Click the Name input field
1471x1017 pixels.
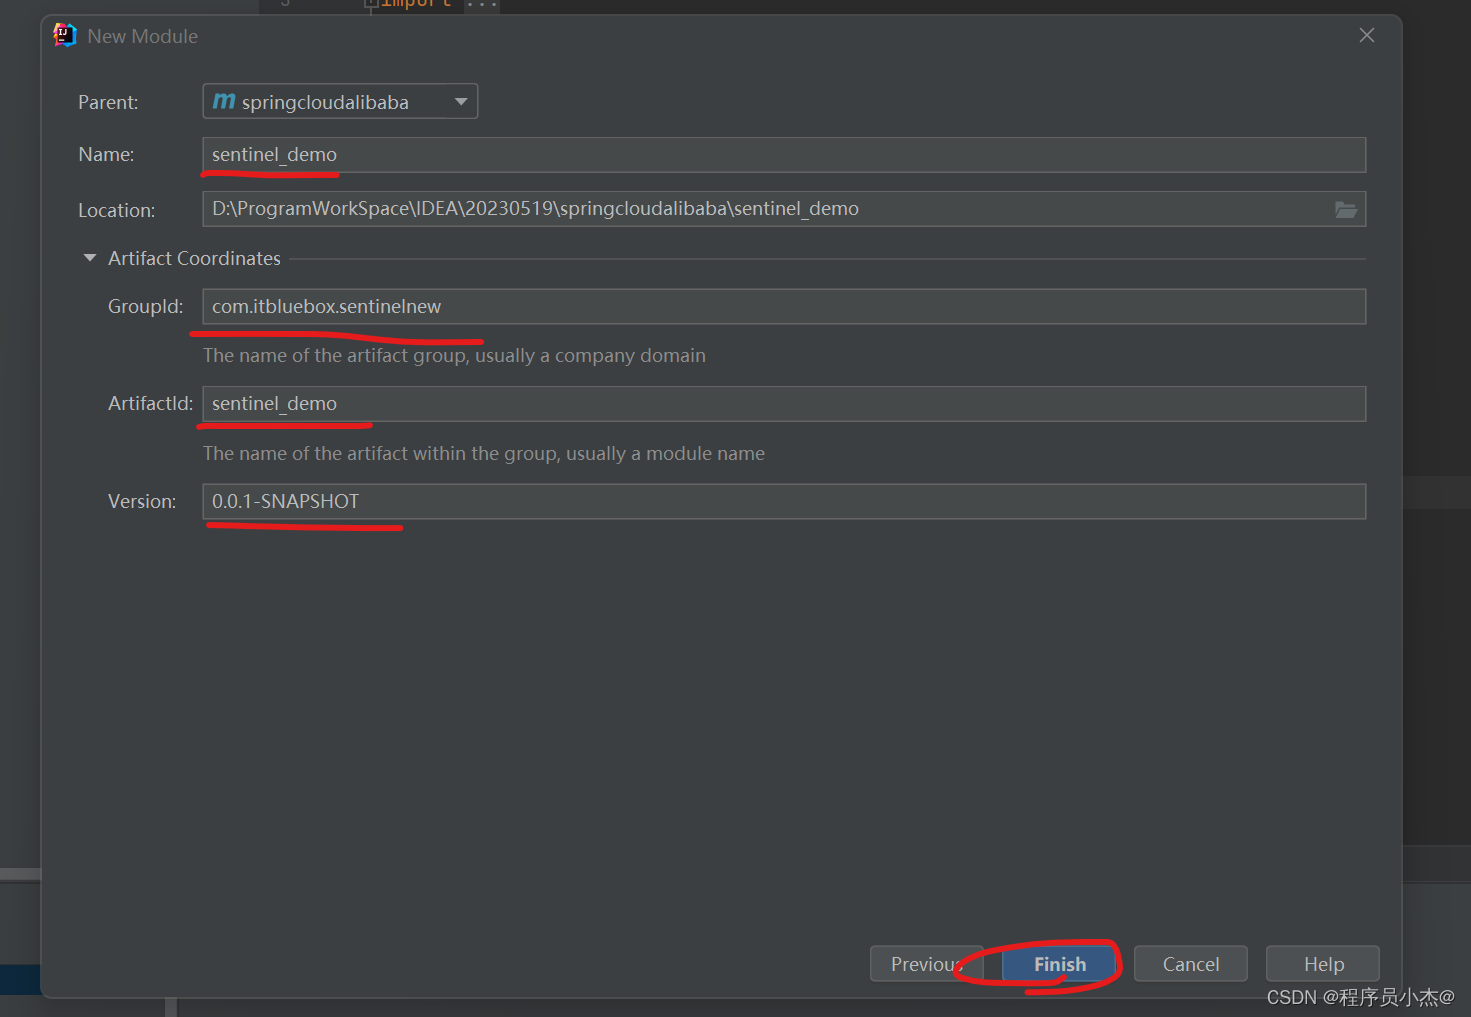point(784,155)
